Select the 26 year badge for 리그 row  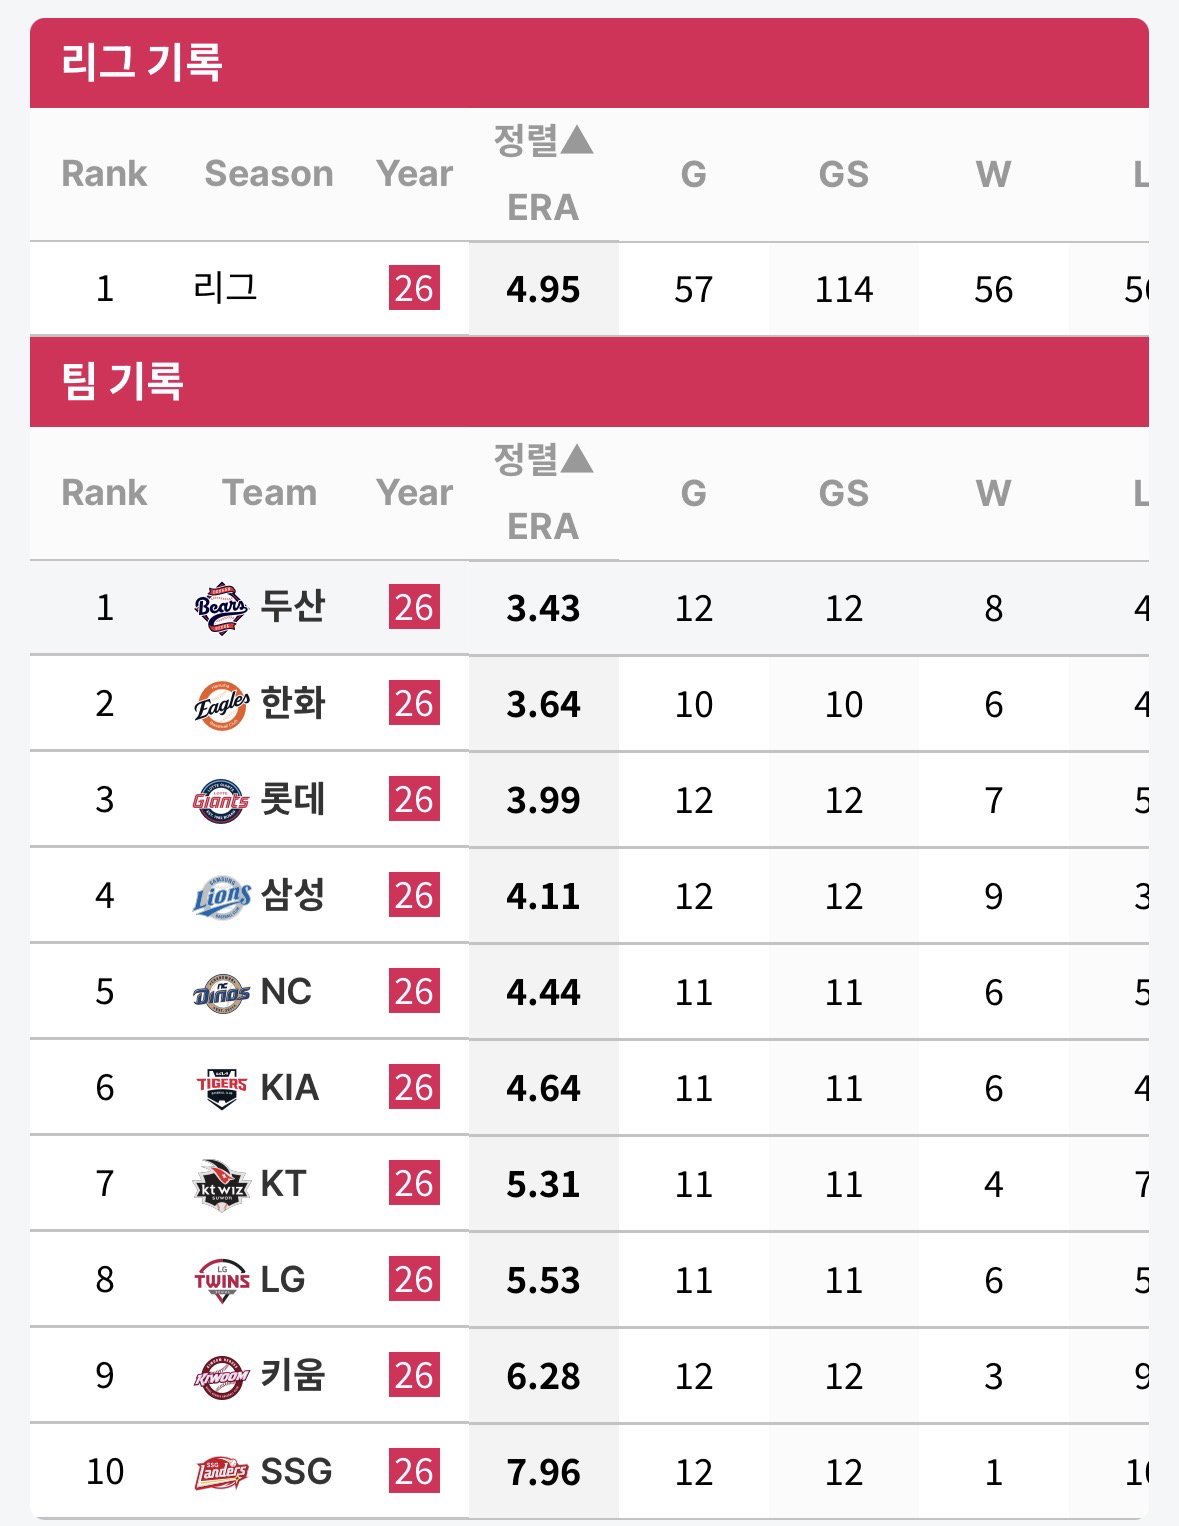414,288
